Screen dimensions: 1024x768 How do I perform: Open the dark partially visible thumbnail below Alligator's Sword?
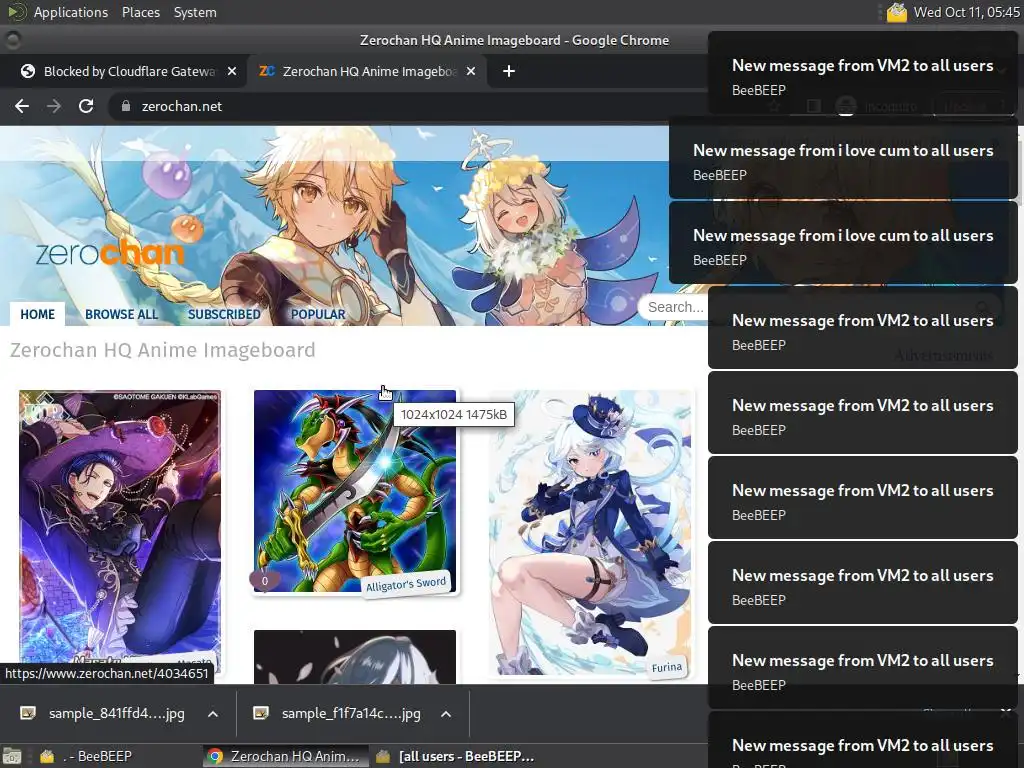click(355, 657)
